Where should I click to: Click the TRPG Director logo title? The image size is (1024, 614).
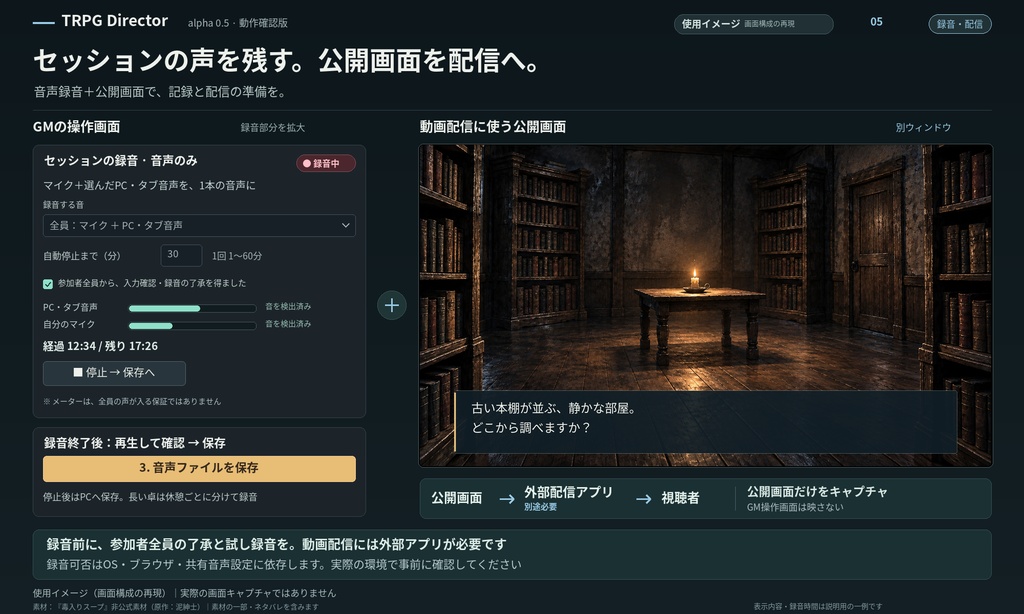tap(114, 21)
